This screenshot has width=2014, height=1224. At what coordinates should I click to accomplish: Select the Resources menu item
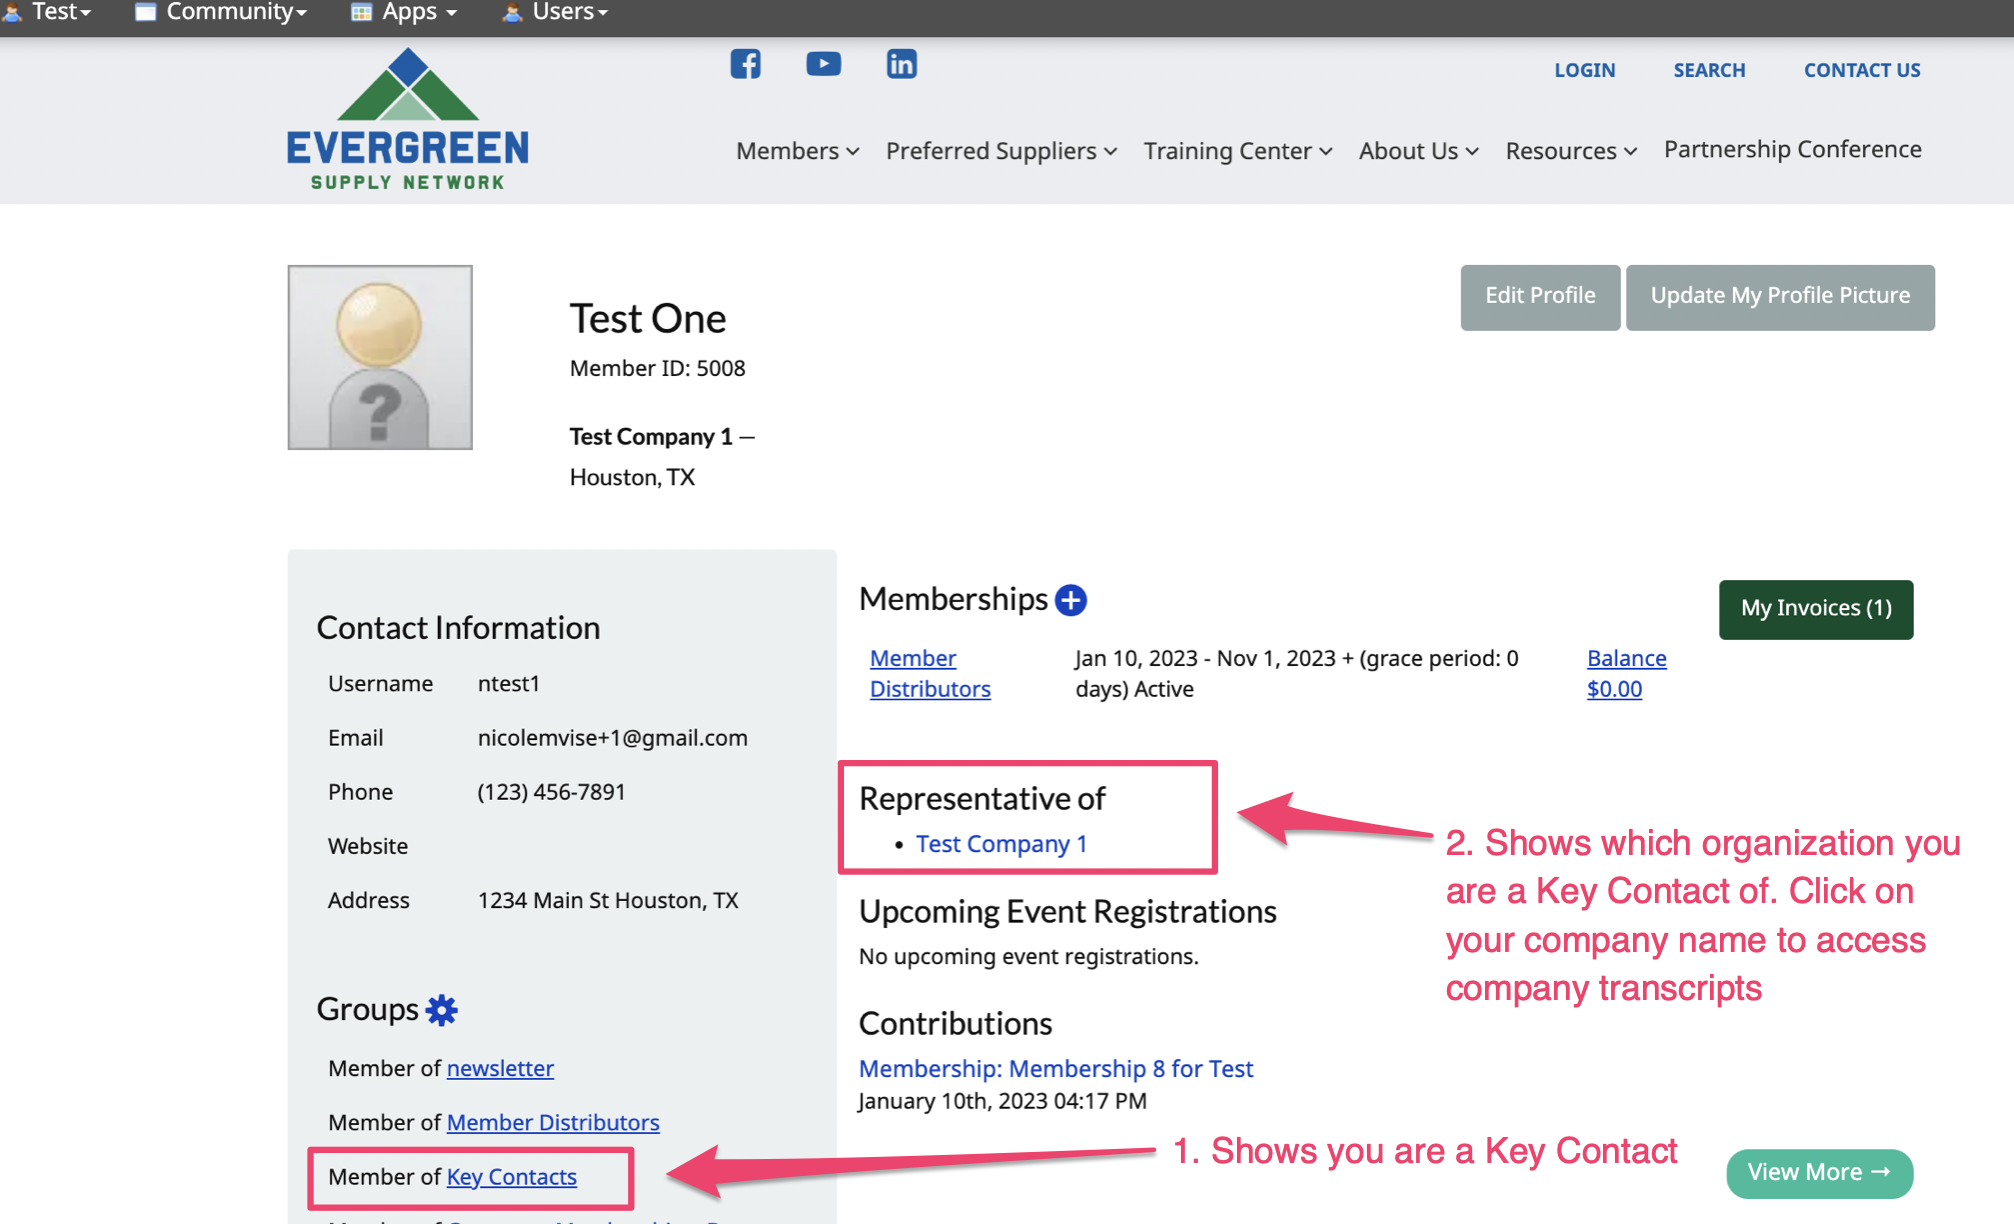[1571, 148]
